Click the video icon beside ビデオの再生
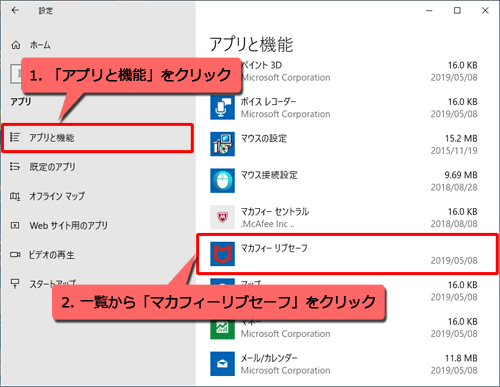 click(15, 255)
